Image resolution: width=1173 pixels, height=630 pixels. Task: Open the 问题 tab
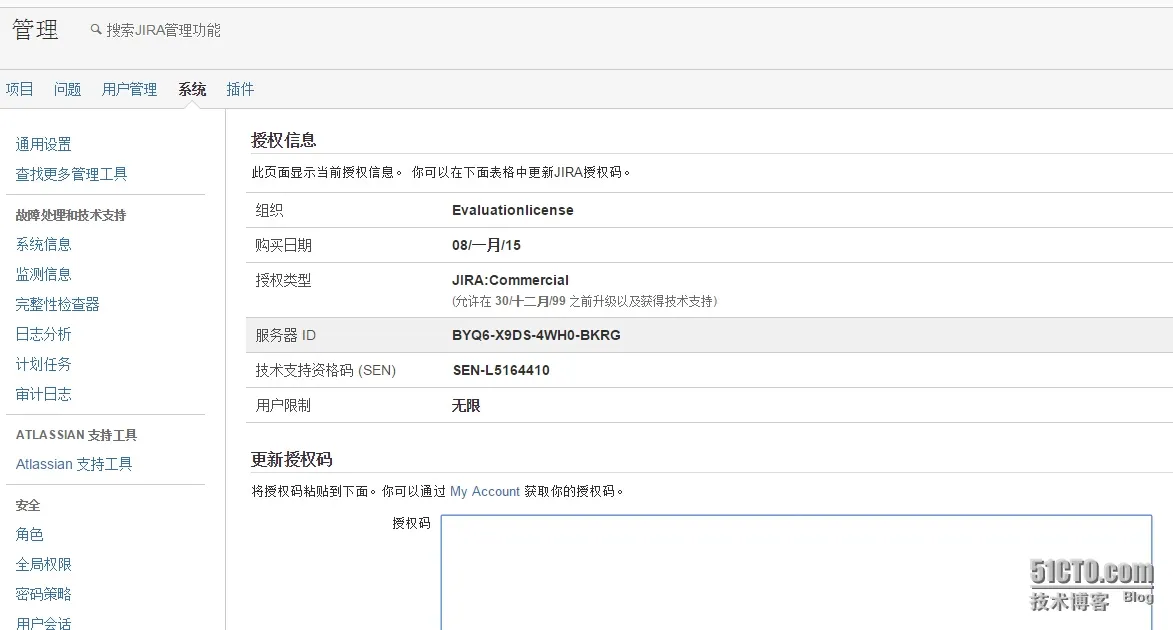(67, 89)
